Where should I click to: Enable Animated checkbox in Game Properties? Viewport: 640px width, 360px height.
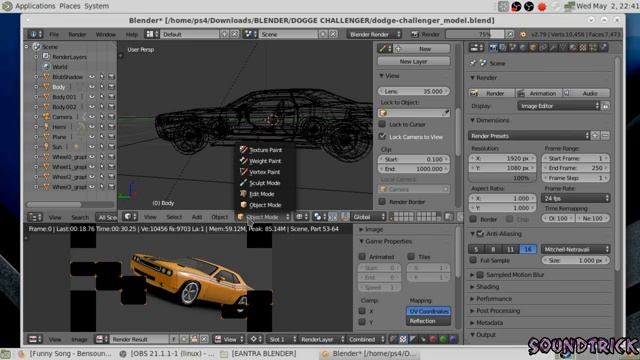pyautogui.click(x=362, y=257)
